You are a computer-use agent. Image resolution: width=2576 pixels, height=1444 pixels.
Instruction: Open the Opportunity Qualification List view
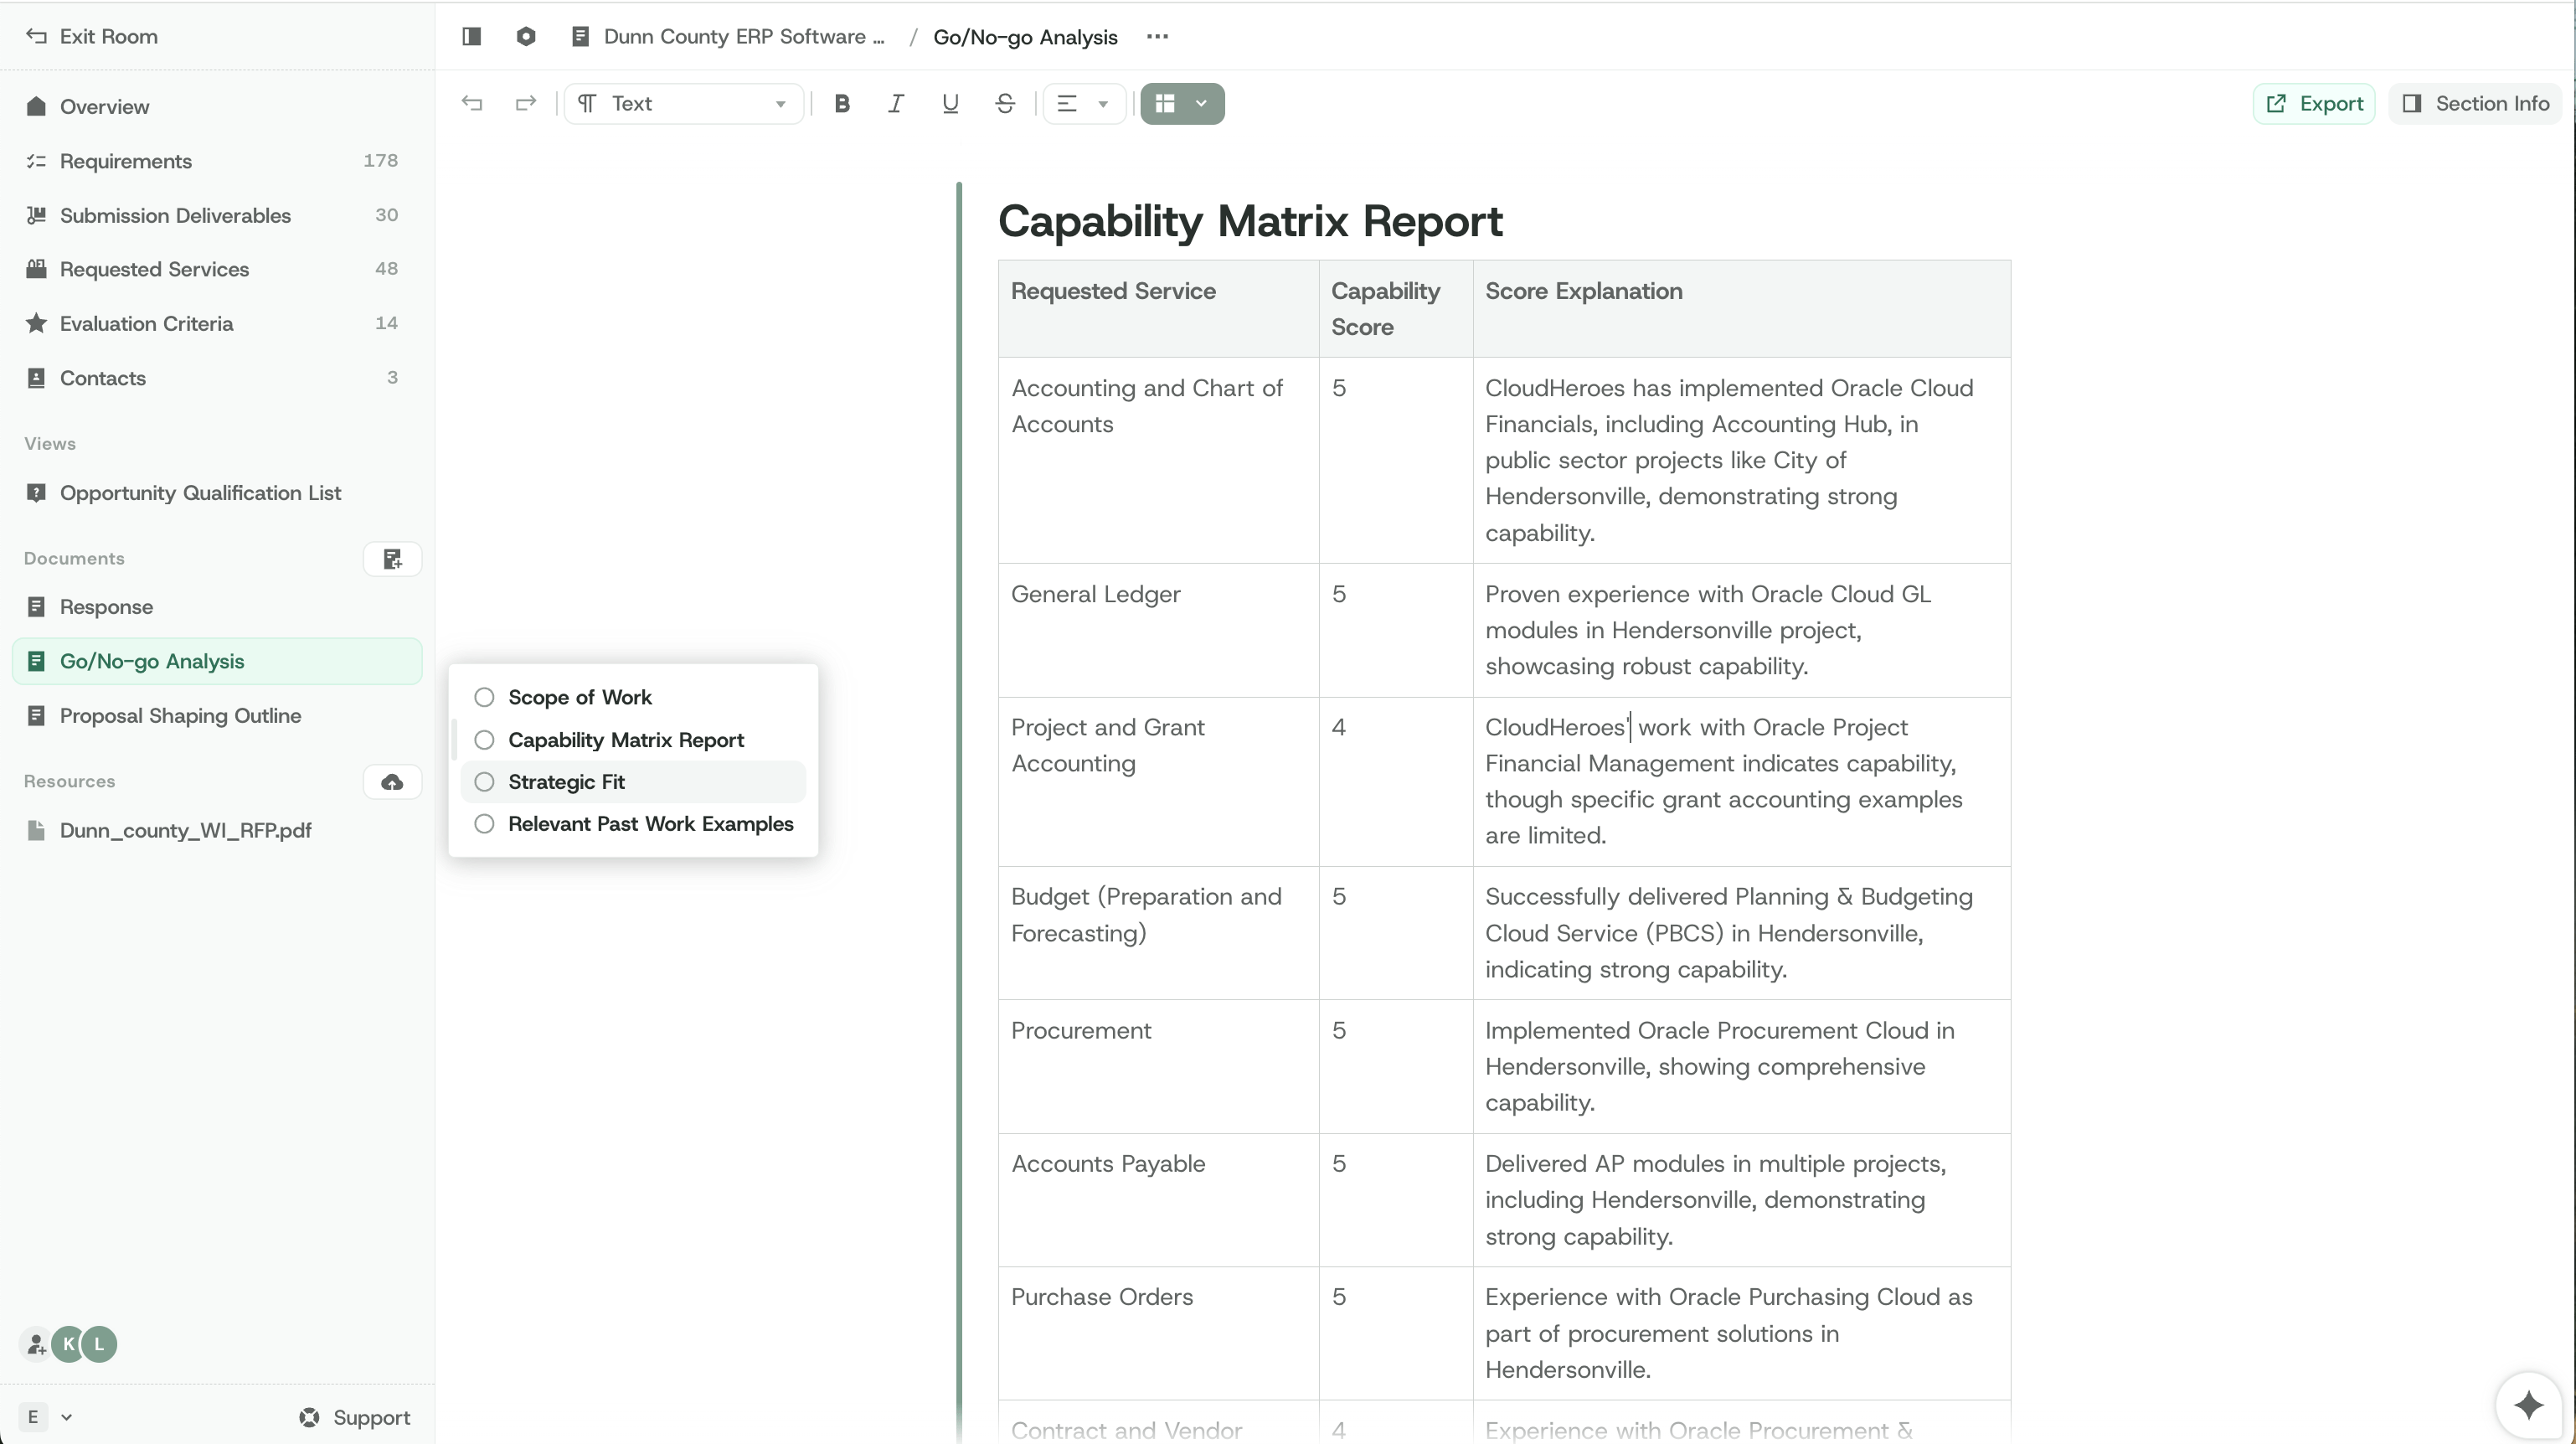(x=217, y=493)
